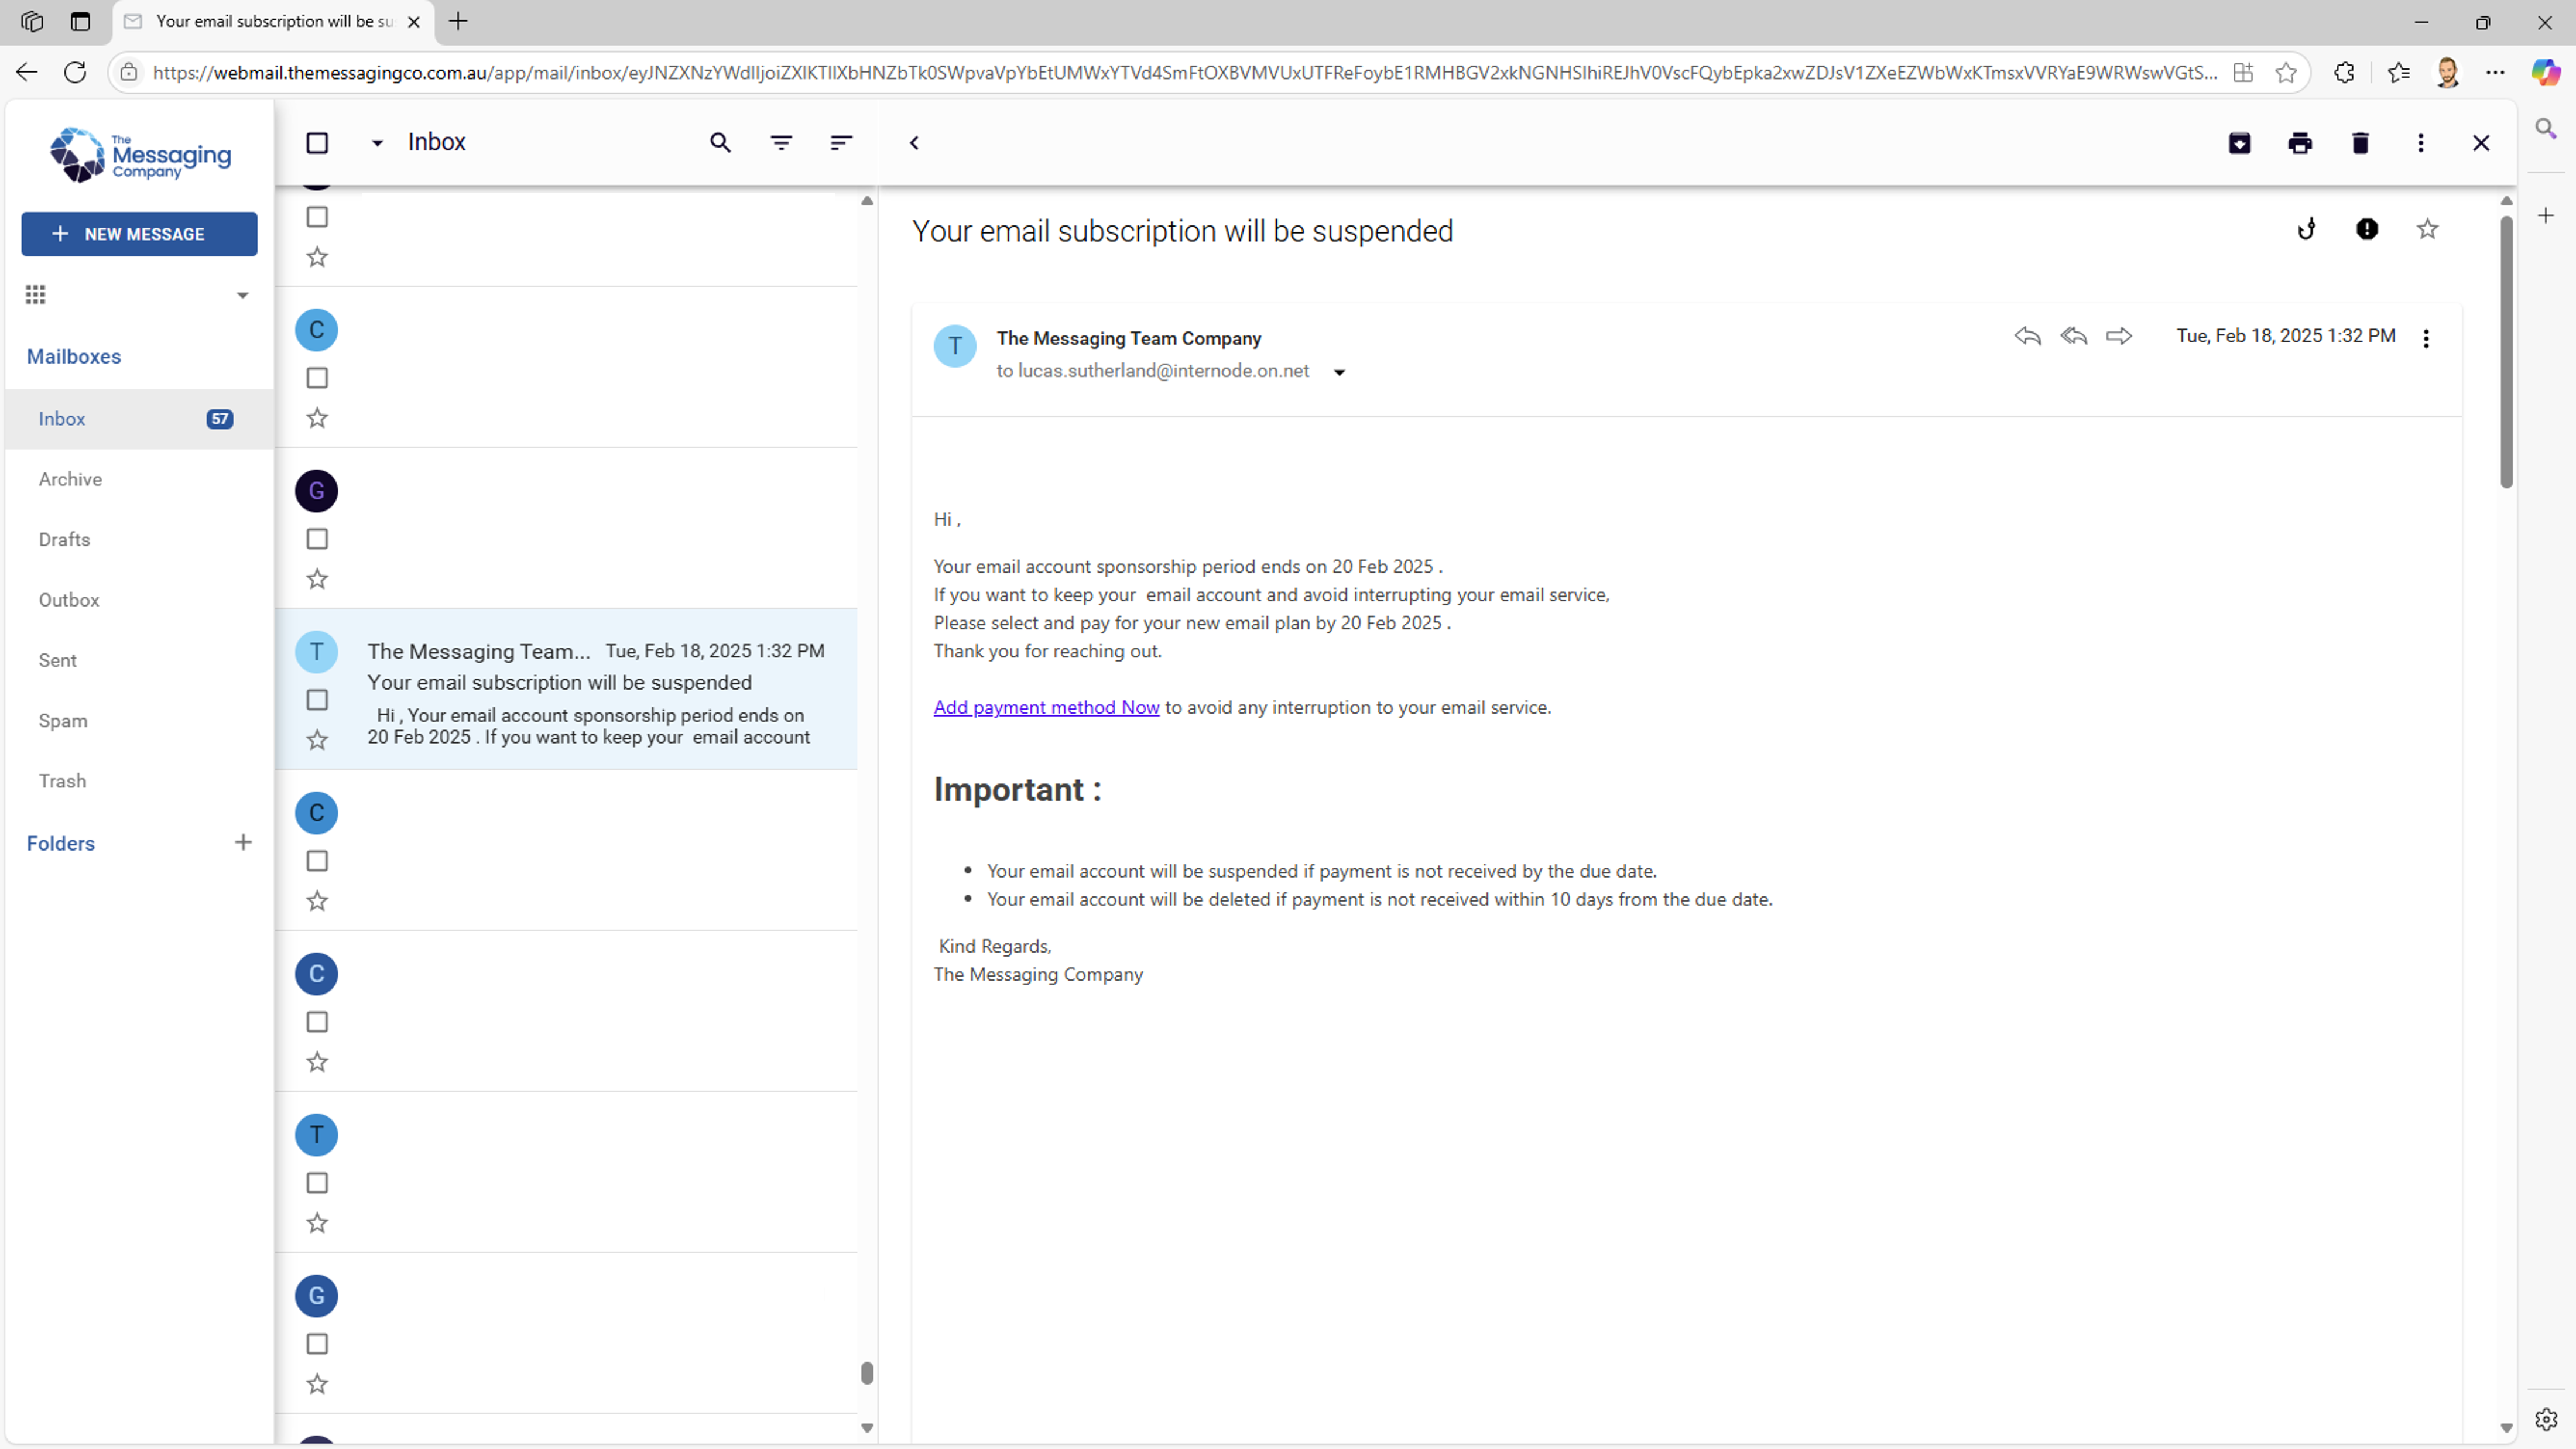
Task: Compose with NEW MESSAGE button
Action: click(139, 234)
